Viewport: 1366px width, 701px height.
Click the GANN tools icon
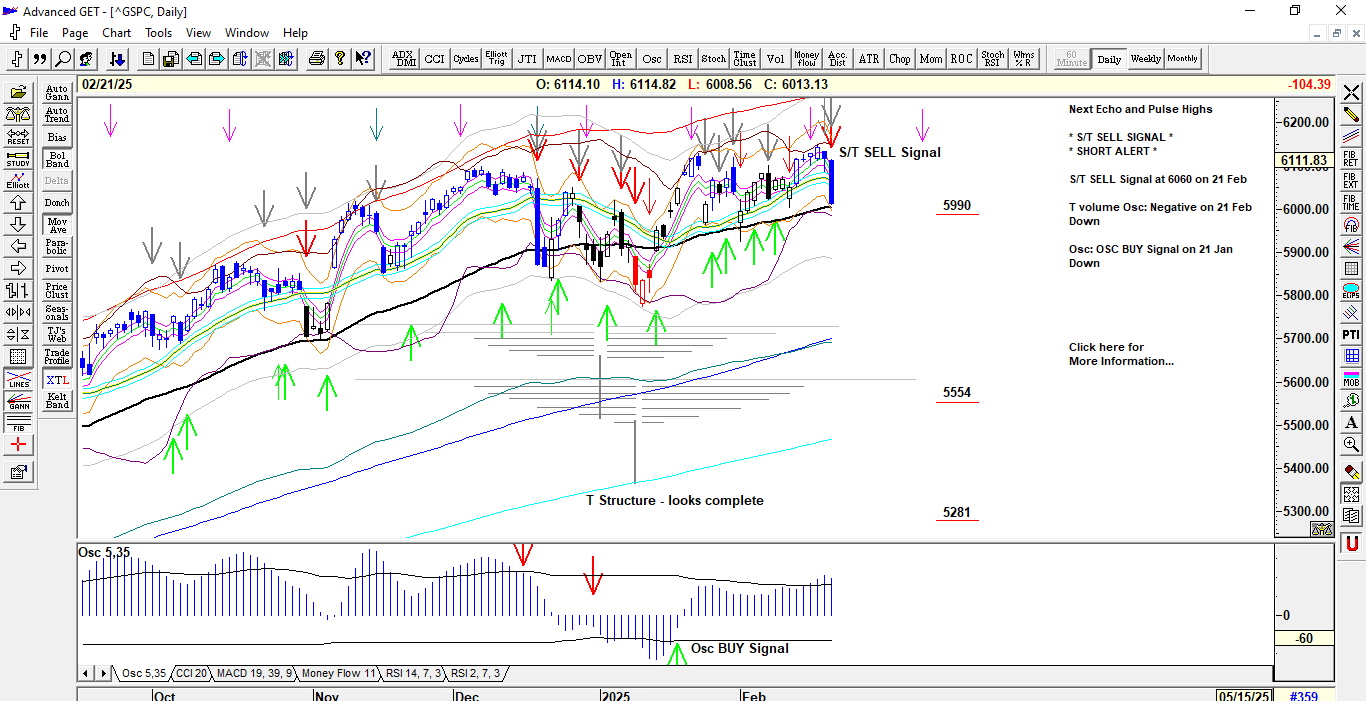click(x=18, y=403)
